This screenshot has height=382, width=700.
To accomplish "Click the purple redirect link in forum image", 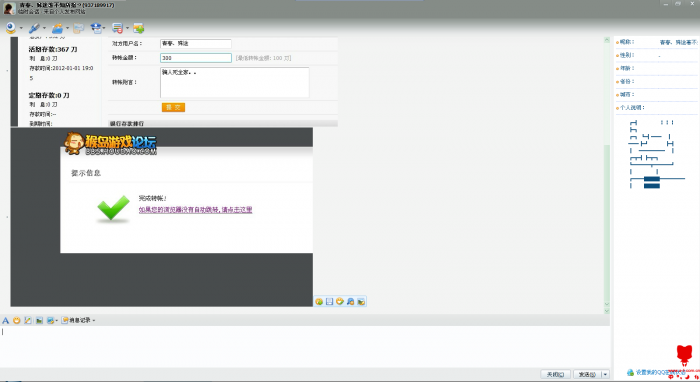I will (x=195, y=210).
